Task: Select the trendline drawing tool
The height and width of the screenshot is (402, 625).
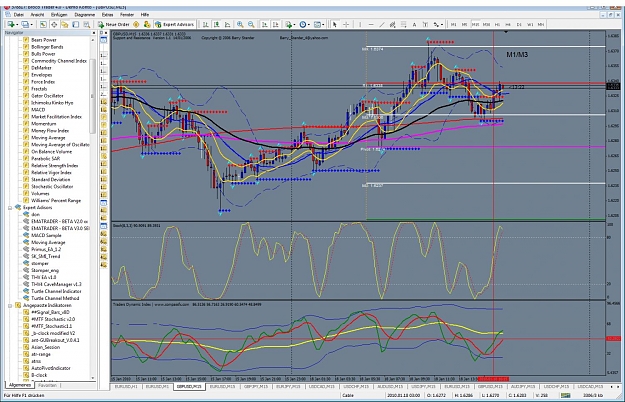Action: coord(382,24)
